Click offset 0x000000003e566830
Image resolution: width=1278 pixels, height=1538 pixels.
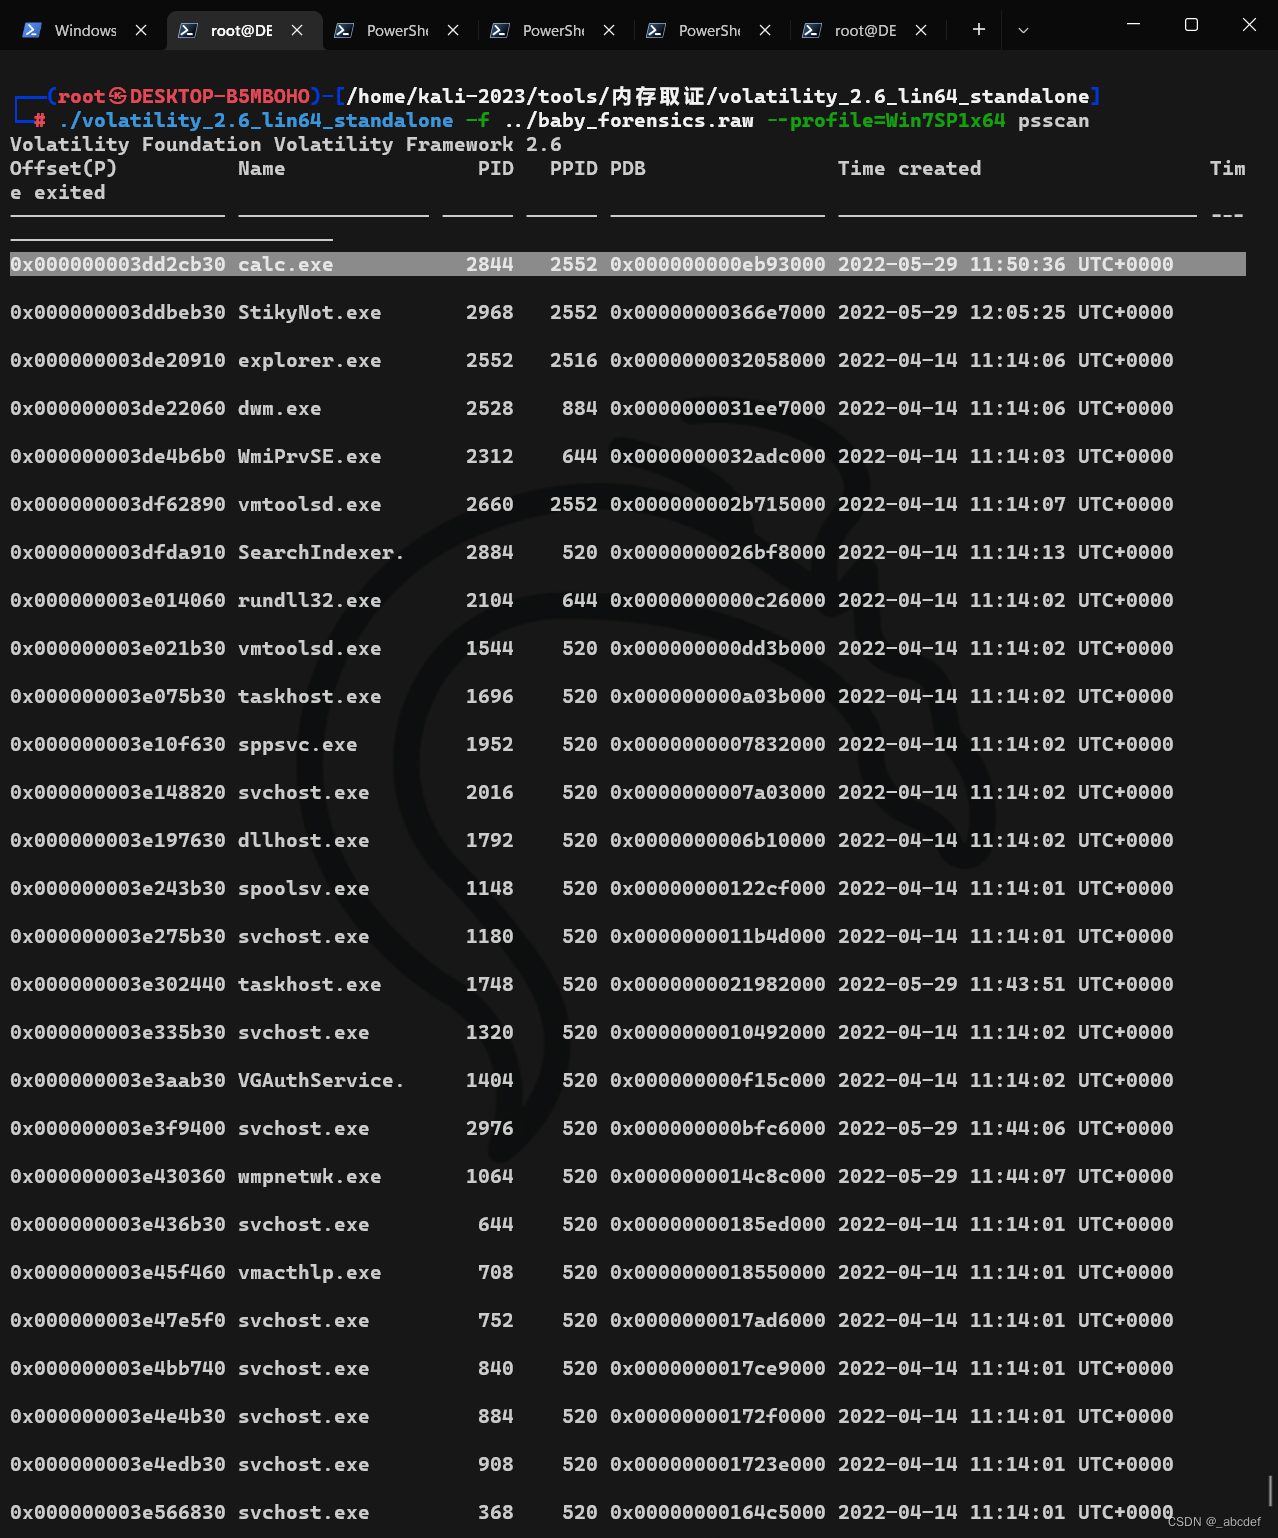click(x=118, y=1512)
